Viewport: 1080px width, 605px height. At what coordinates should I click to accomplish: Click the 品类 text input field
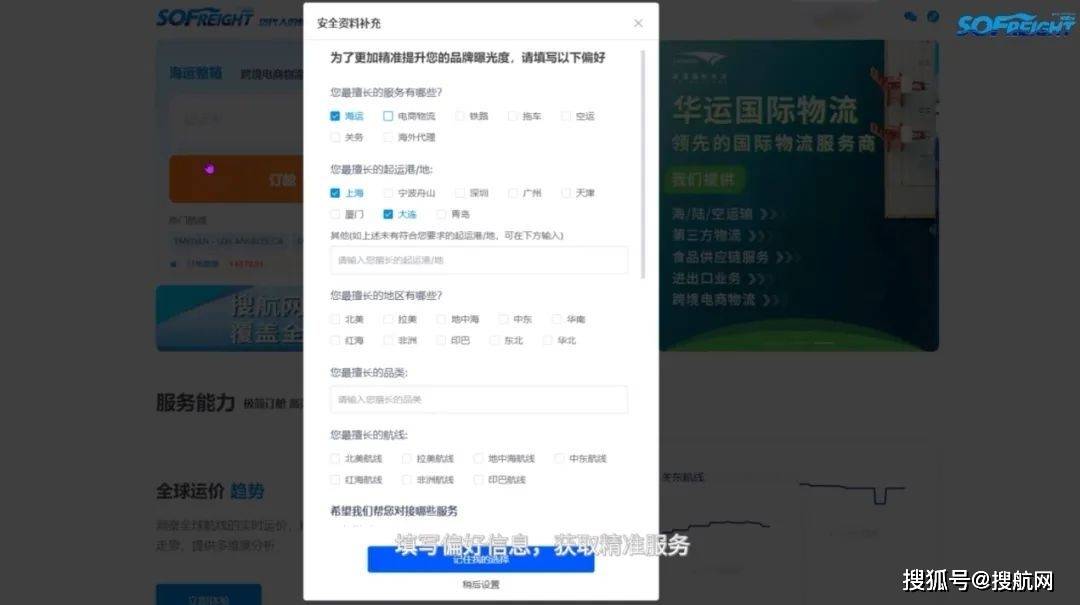click(x=479, y=398)
